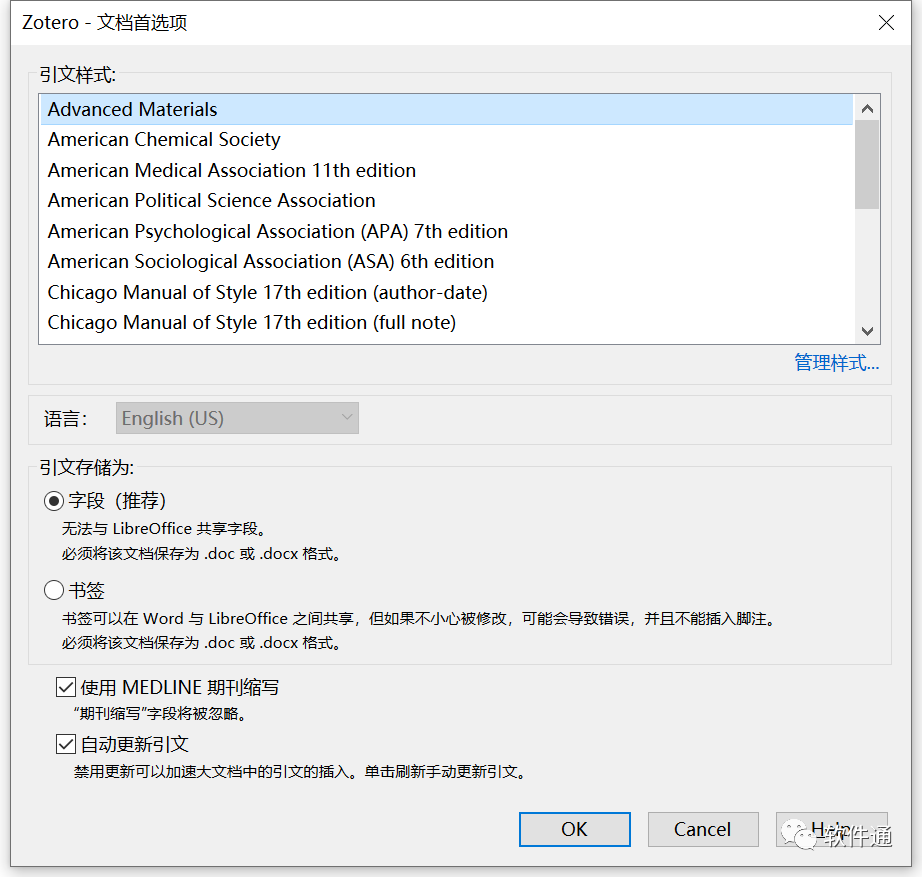Select American Chemical Society style
The height and width of the screenshot is (877, 922).
pos(446,140)
